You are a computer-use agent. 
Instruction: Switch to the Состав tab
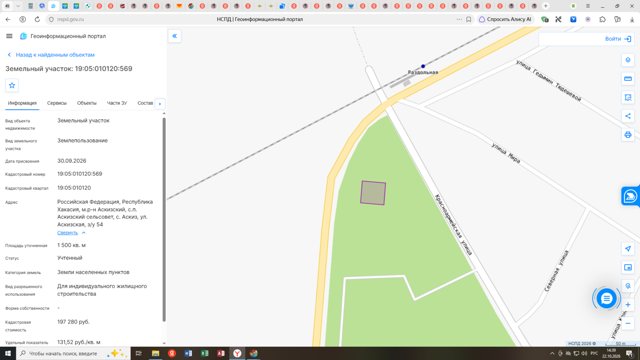click(x=145, y=103)
